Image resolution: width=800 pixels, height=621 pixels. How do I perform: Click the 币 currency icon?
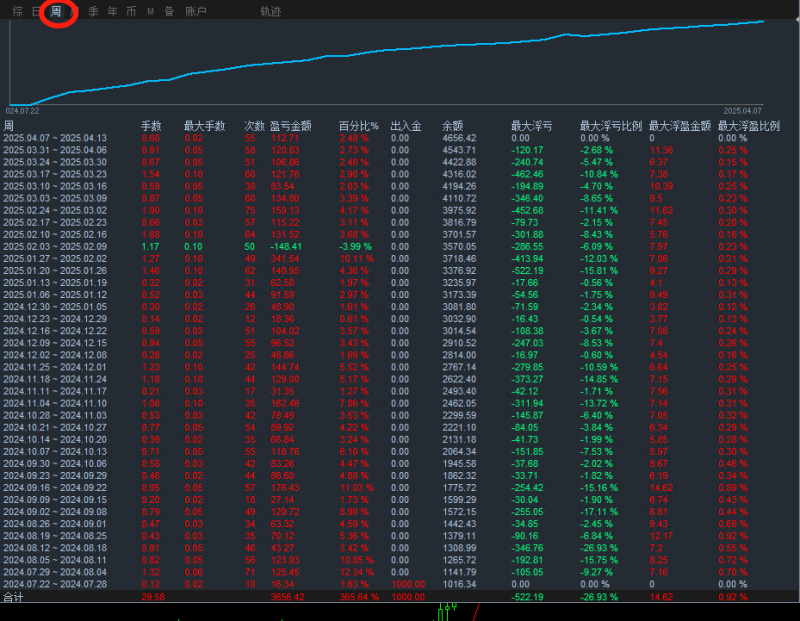130,13
